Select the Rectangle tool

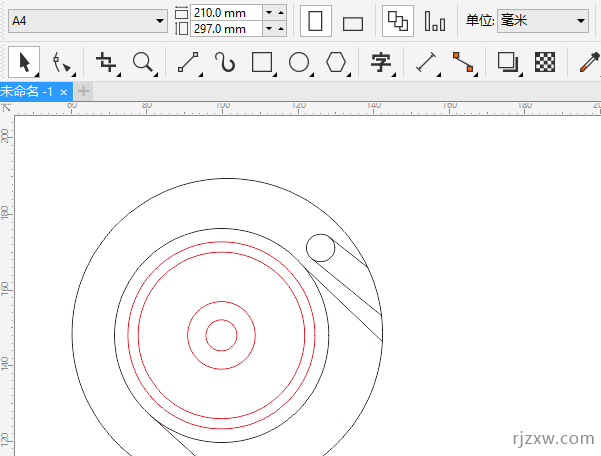(262, 63)
